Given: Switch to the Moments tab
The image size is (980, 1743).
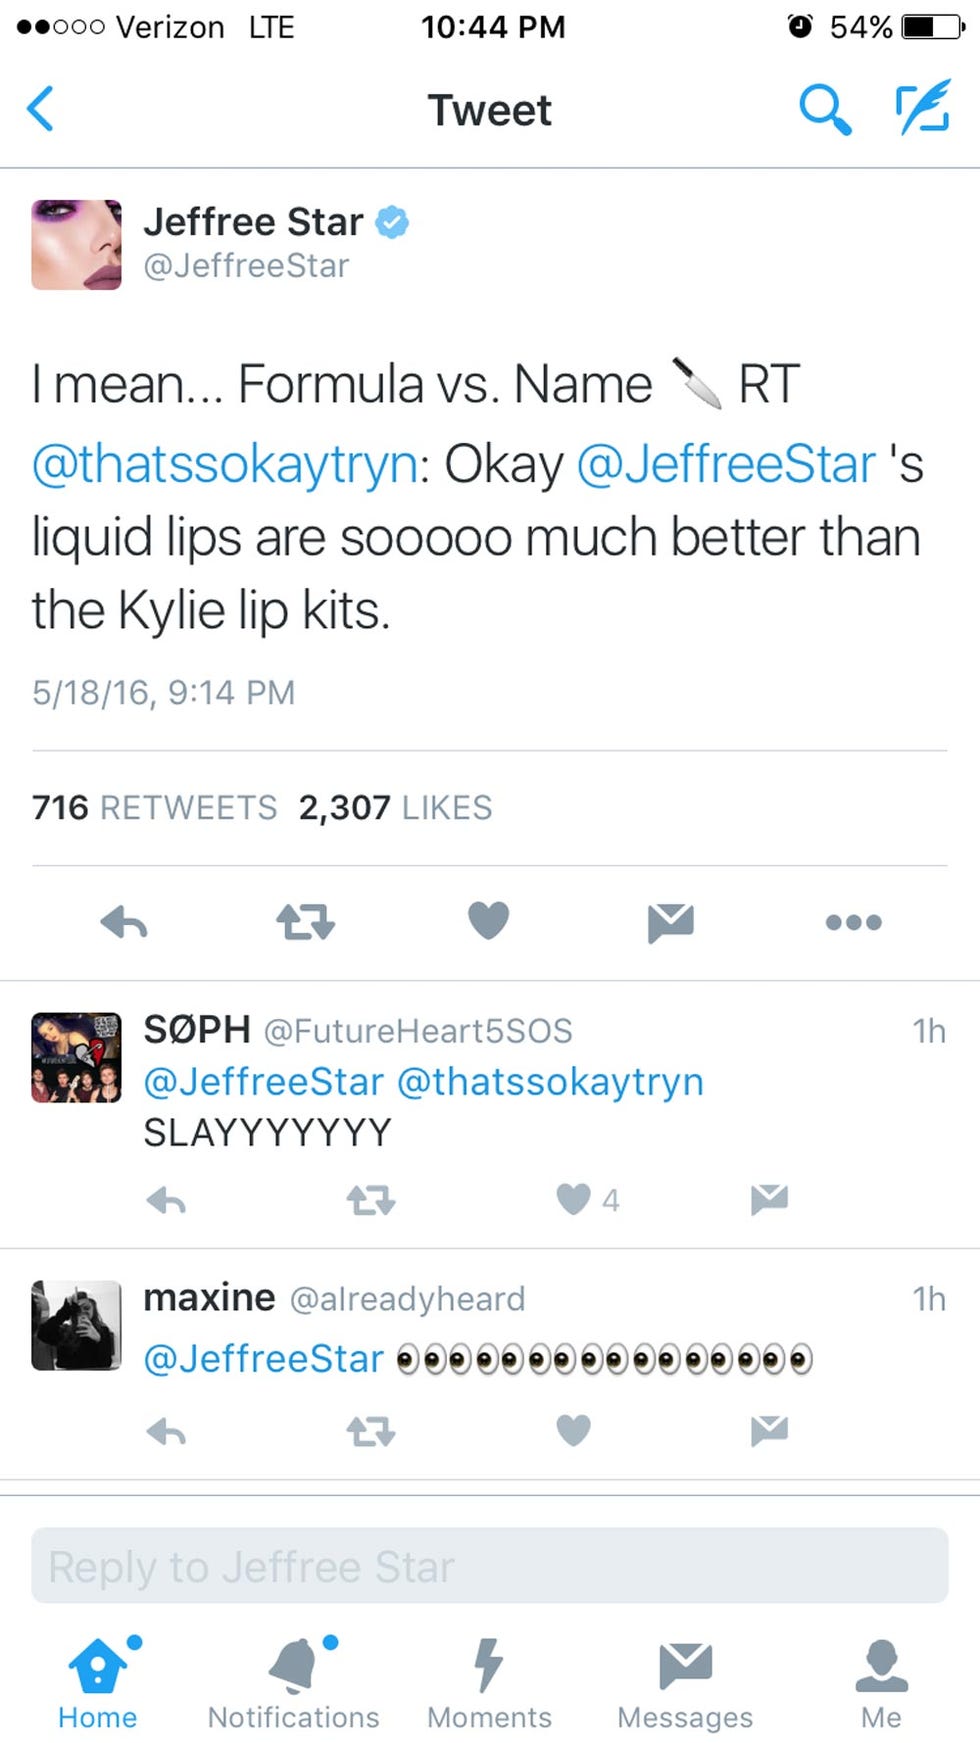Looking at the screenshot, I should click(489, 1684).
